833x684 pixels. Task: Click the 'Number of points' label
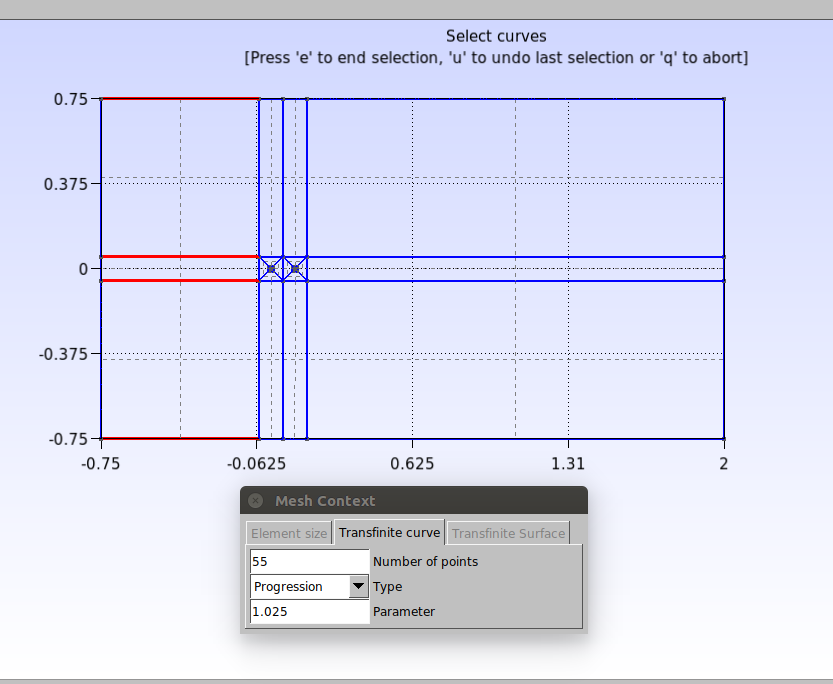[x=426, y=561]
